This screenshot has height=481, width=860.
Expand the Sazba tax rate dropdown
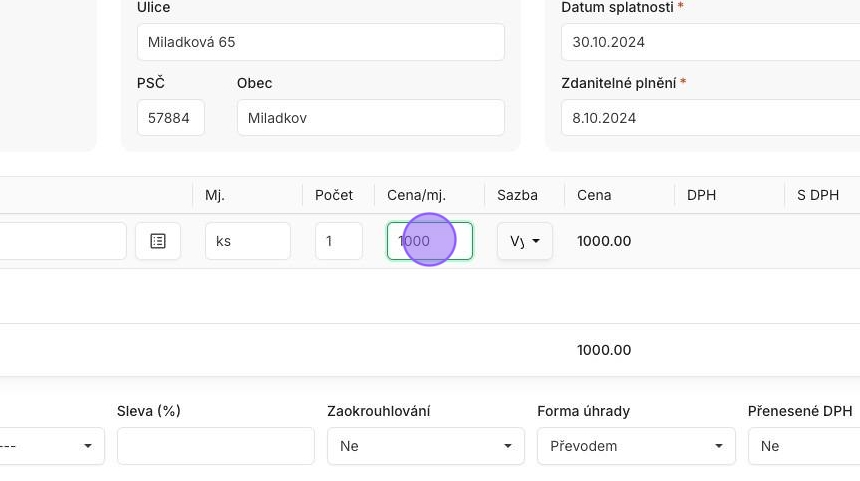525,241
